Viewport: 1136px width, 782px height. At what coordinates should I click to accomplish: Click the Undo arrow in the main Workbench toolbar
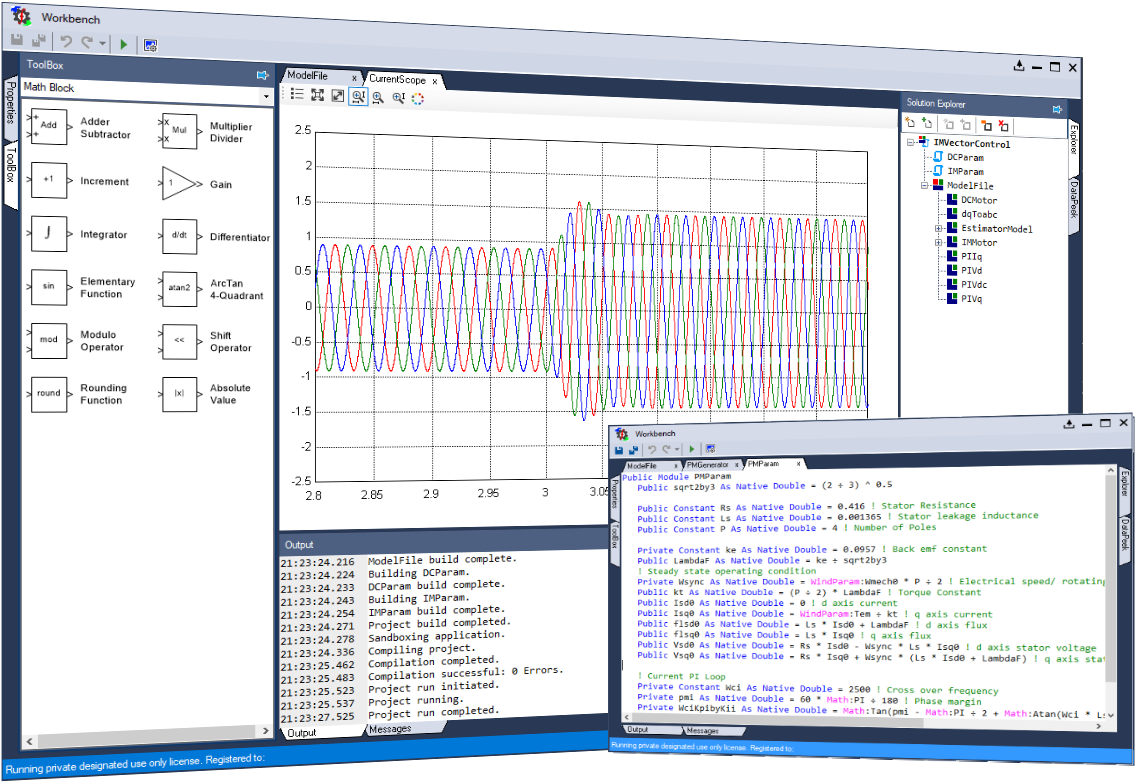67,43
